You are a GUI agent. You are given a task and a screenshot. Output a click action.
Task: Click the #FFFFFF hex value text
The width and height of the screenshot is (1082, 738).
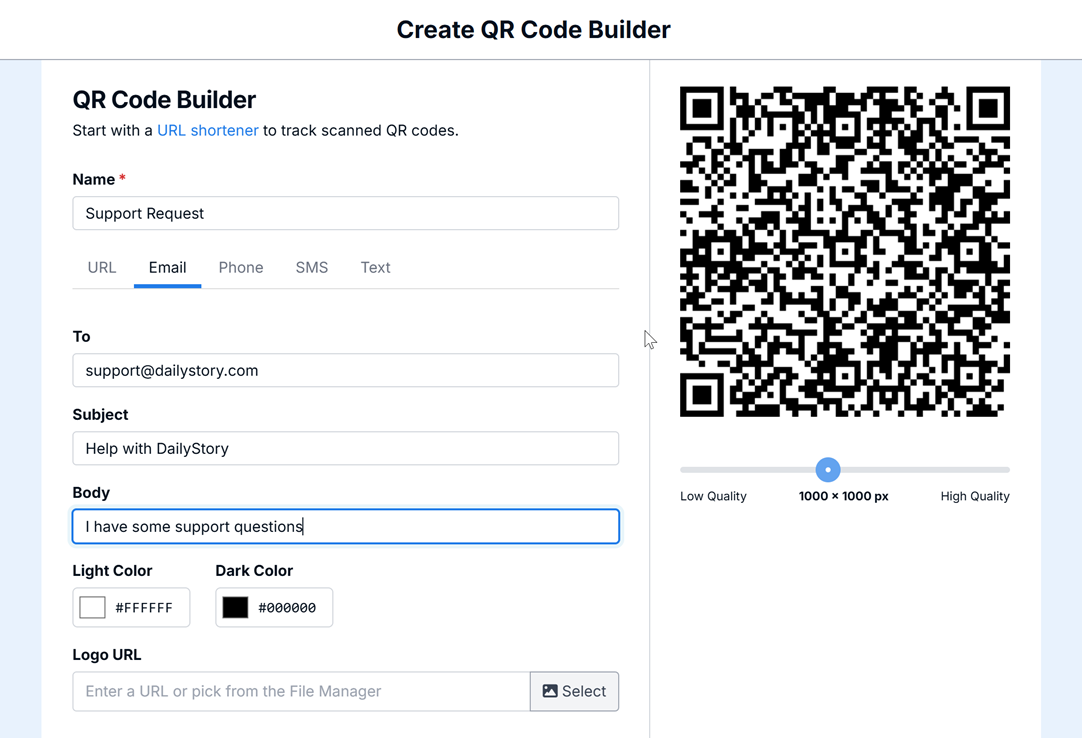[x=144, y=608]
